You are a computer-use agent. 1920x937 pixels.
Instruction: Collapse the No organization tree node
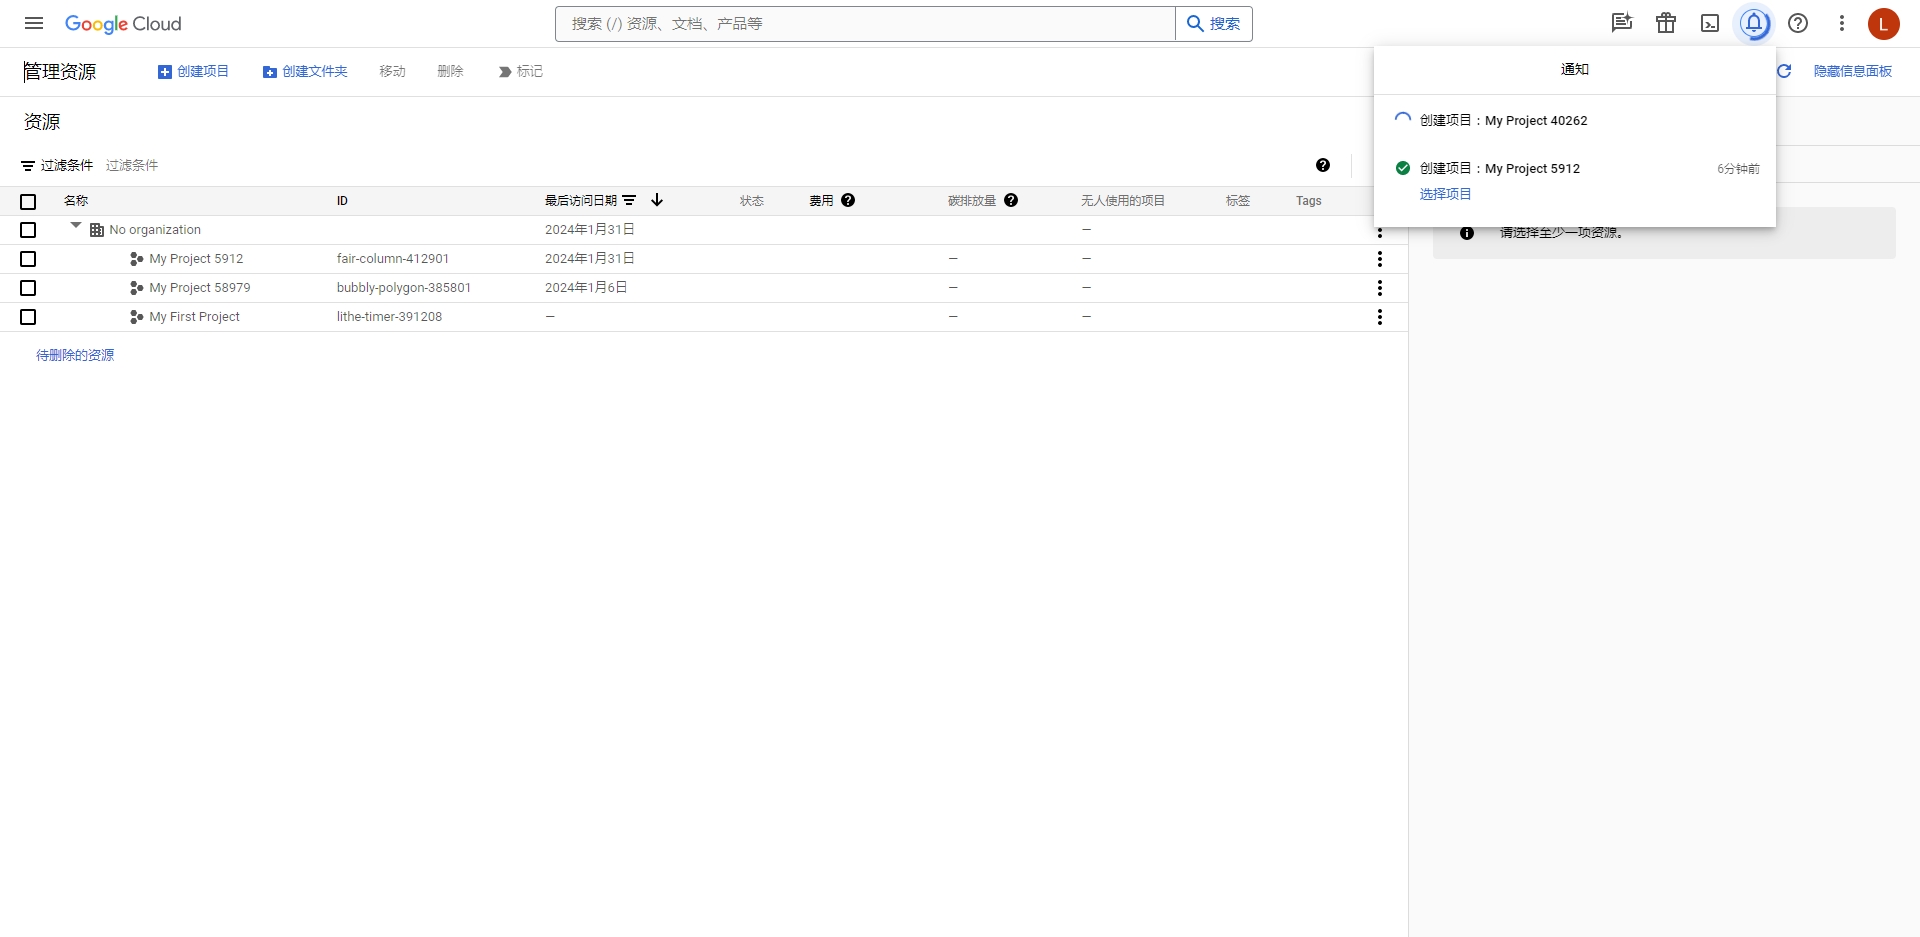76,226
